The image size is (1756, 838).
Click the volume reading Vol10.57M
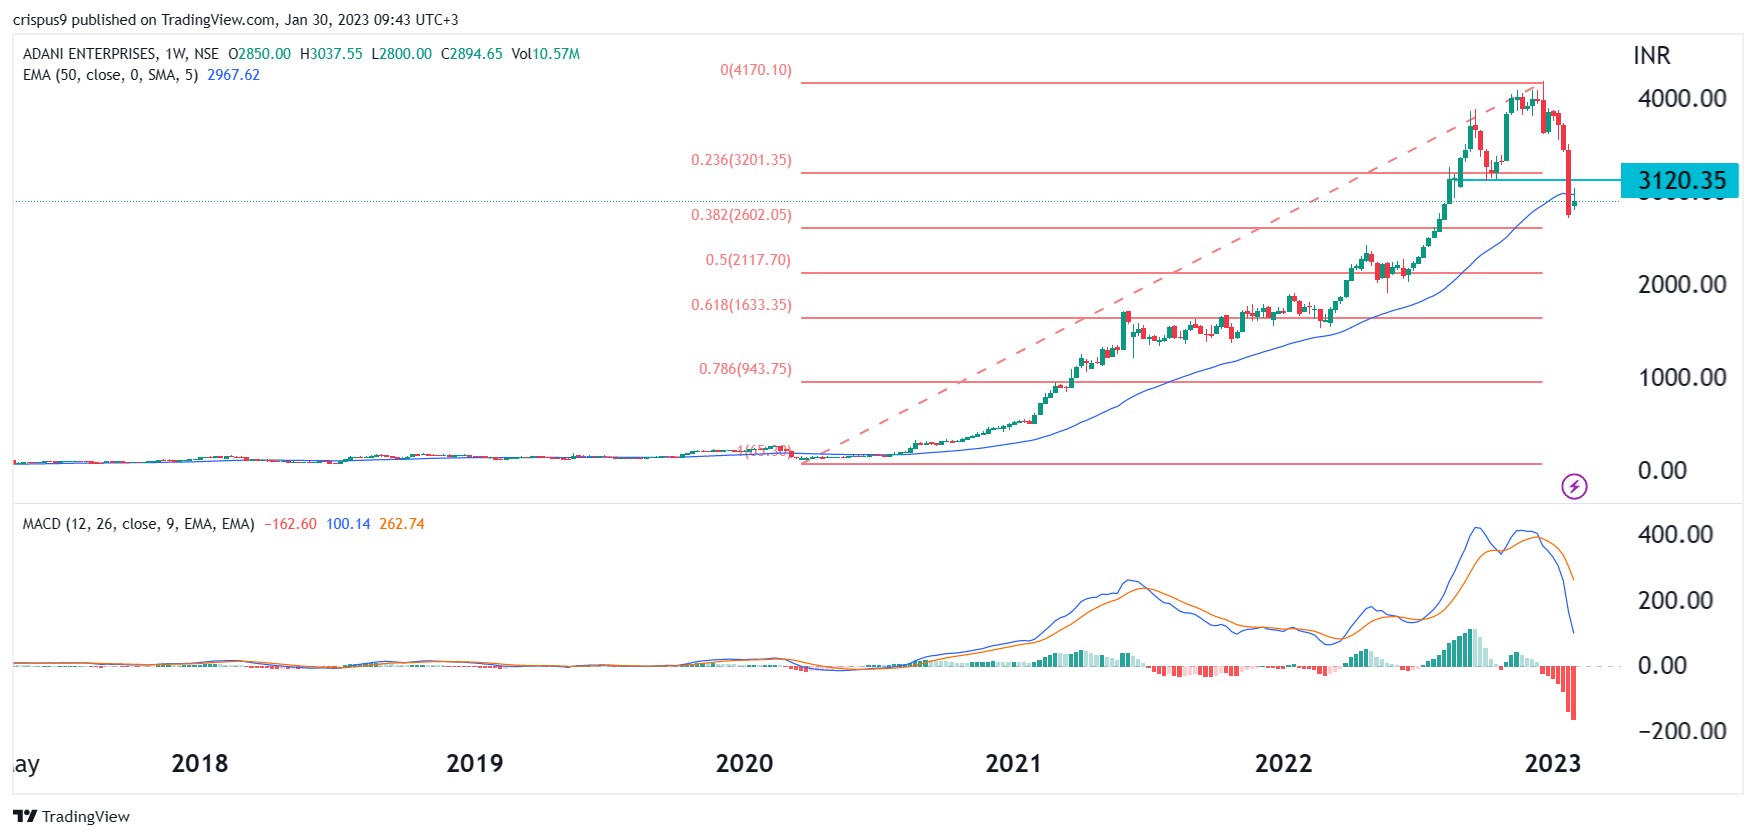(x=546, y=54)
